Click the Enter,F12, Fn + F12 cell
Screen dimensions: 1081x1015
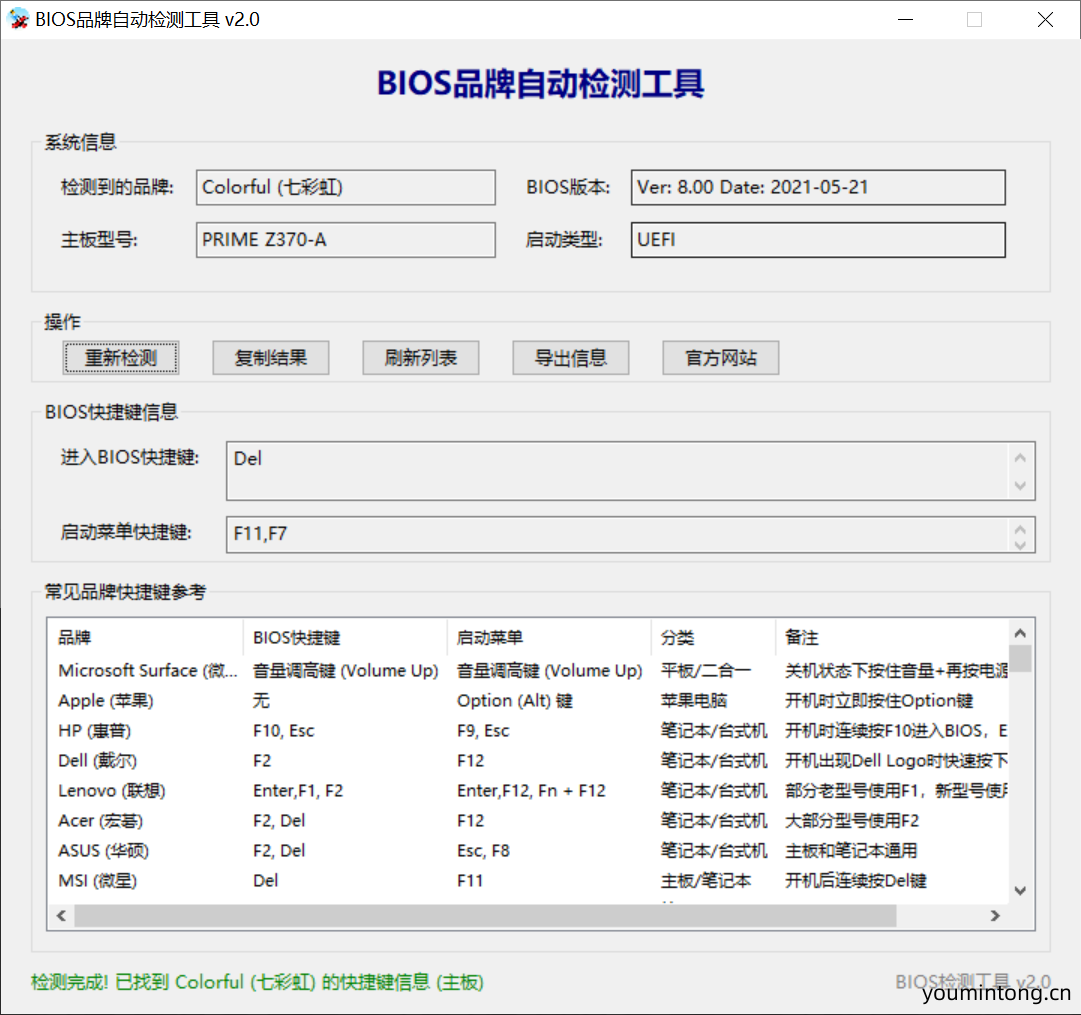[x=531, y=791]
